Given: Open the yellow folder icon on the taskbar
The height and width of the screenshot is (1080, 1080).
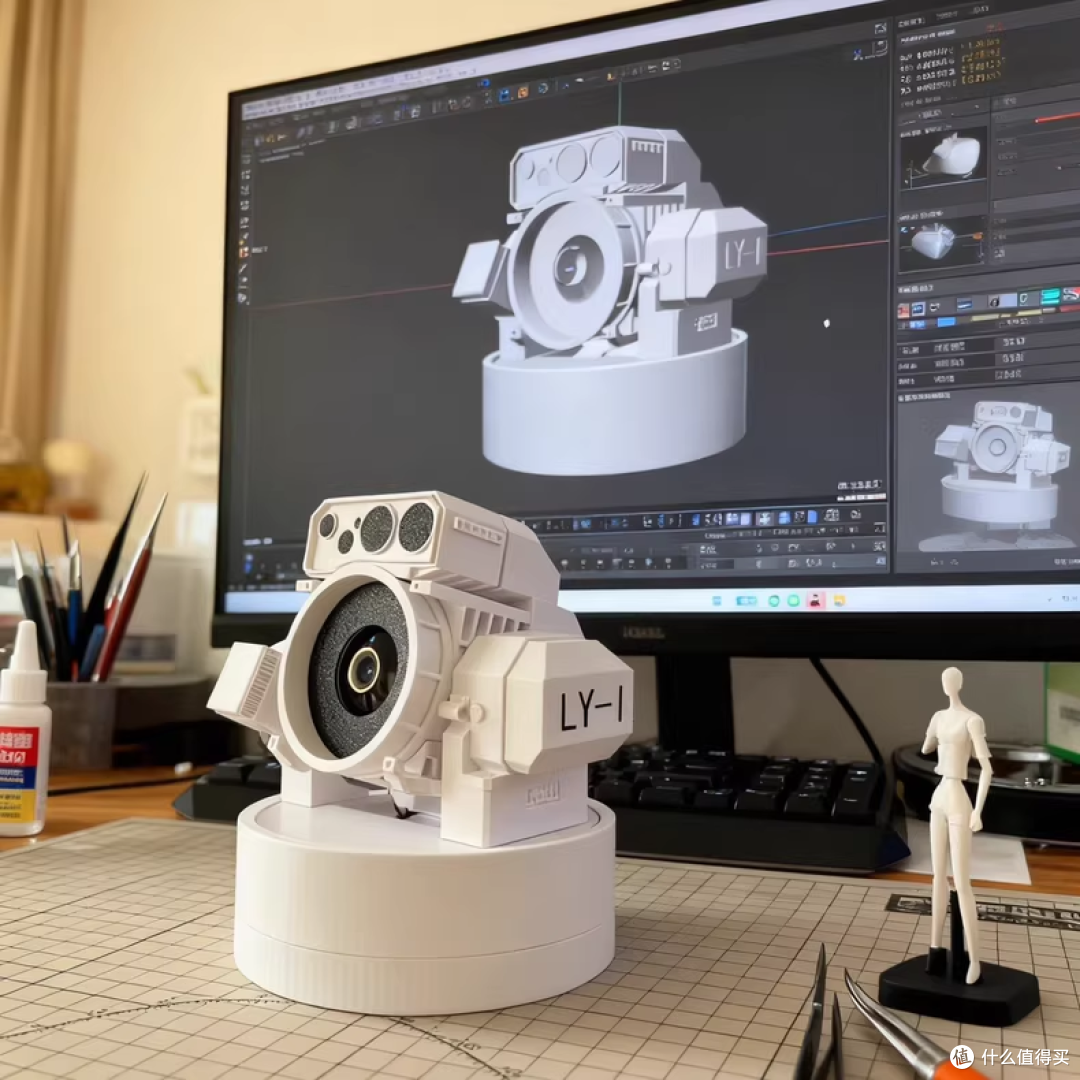Looking at the screenshot, I should 839,601.
